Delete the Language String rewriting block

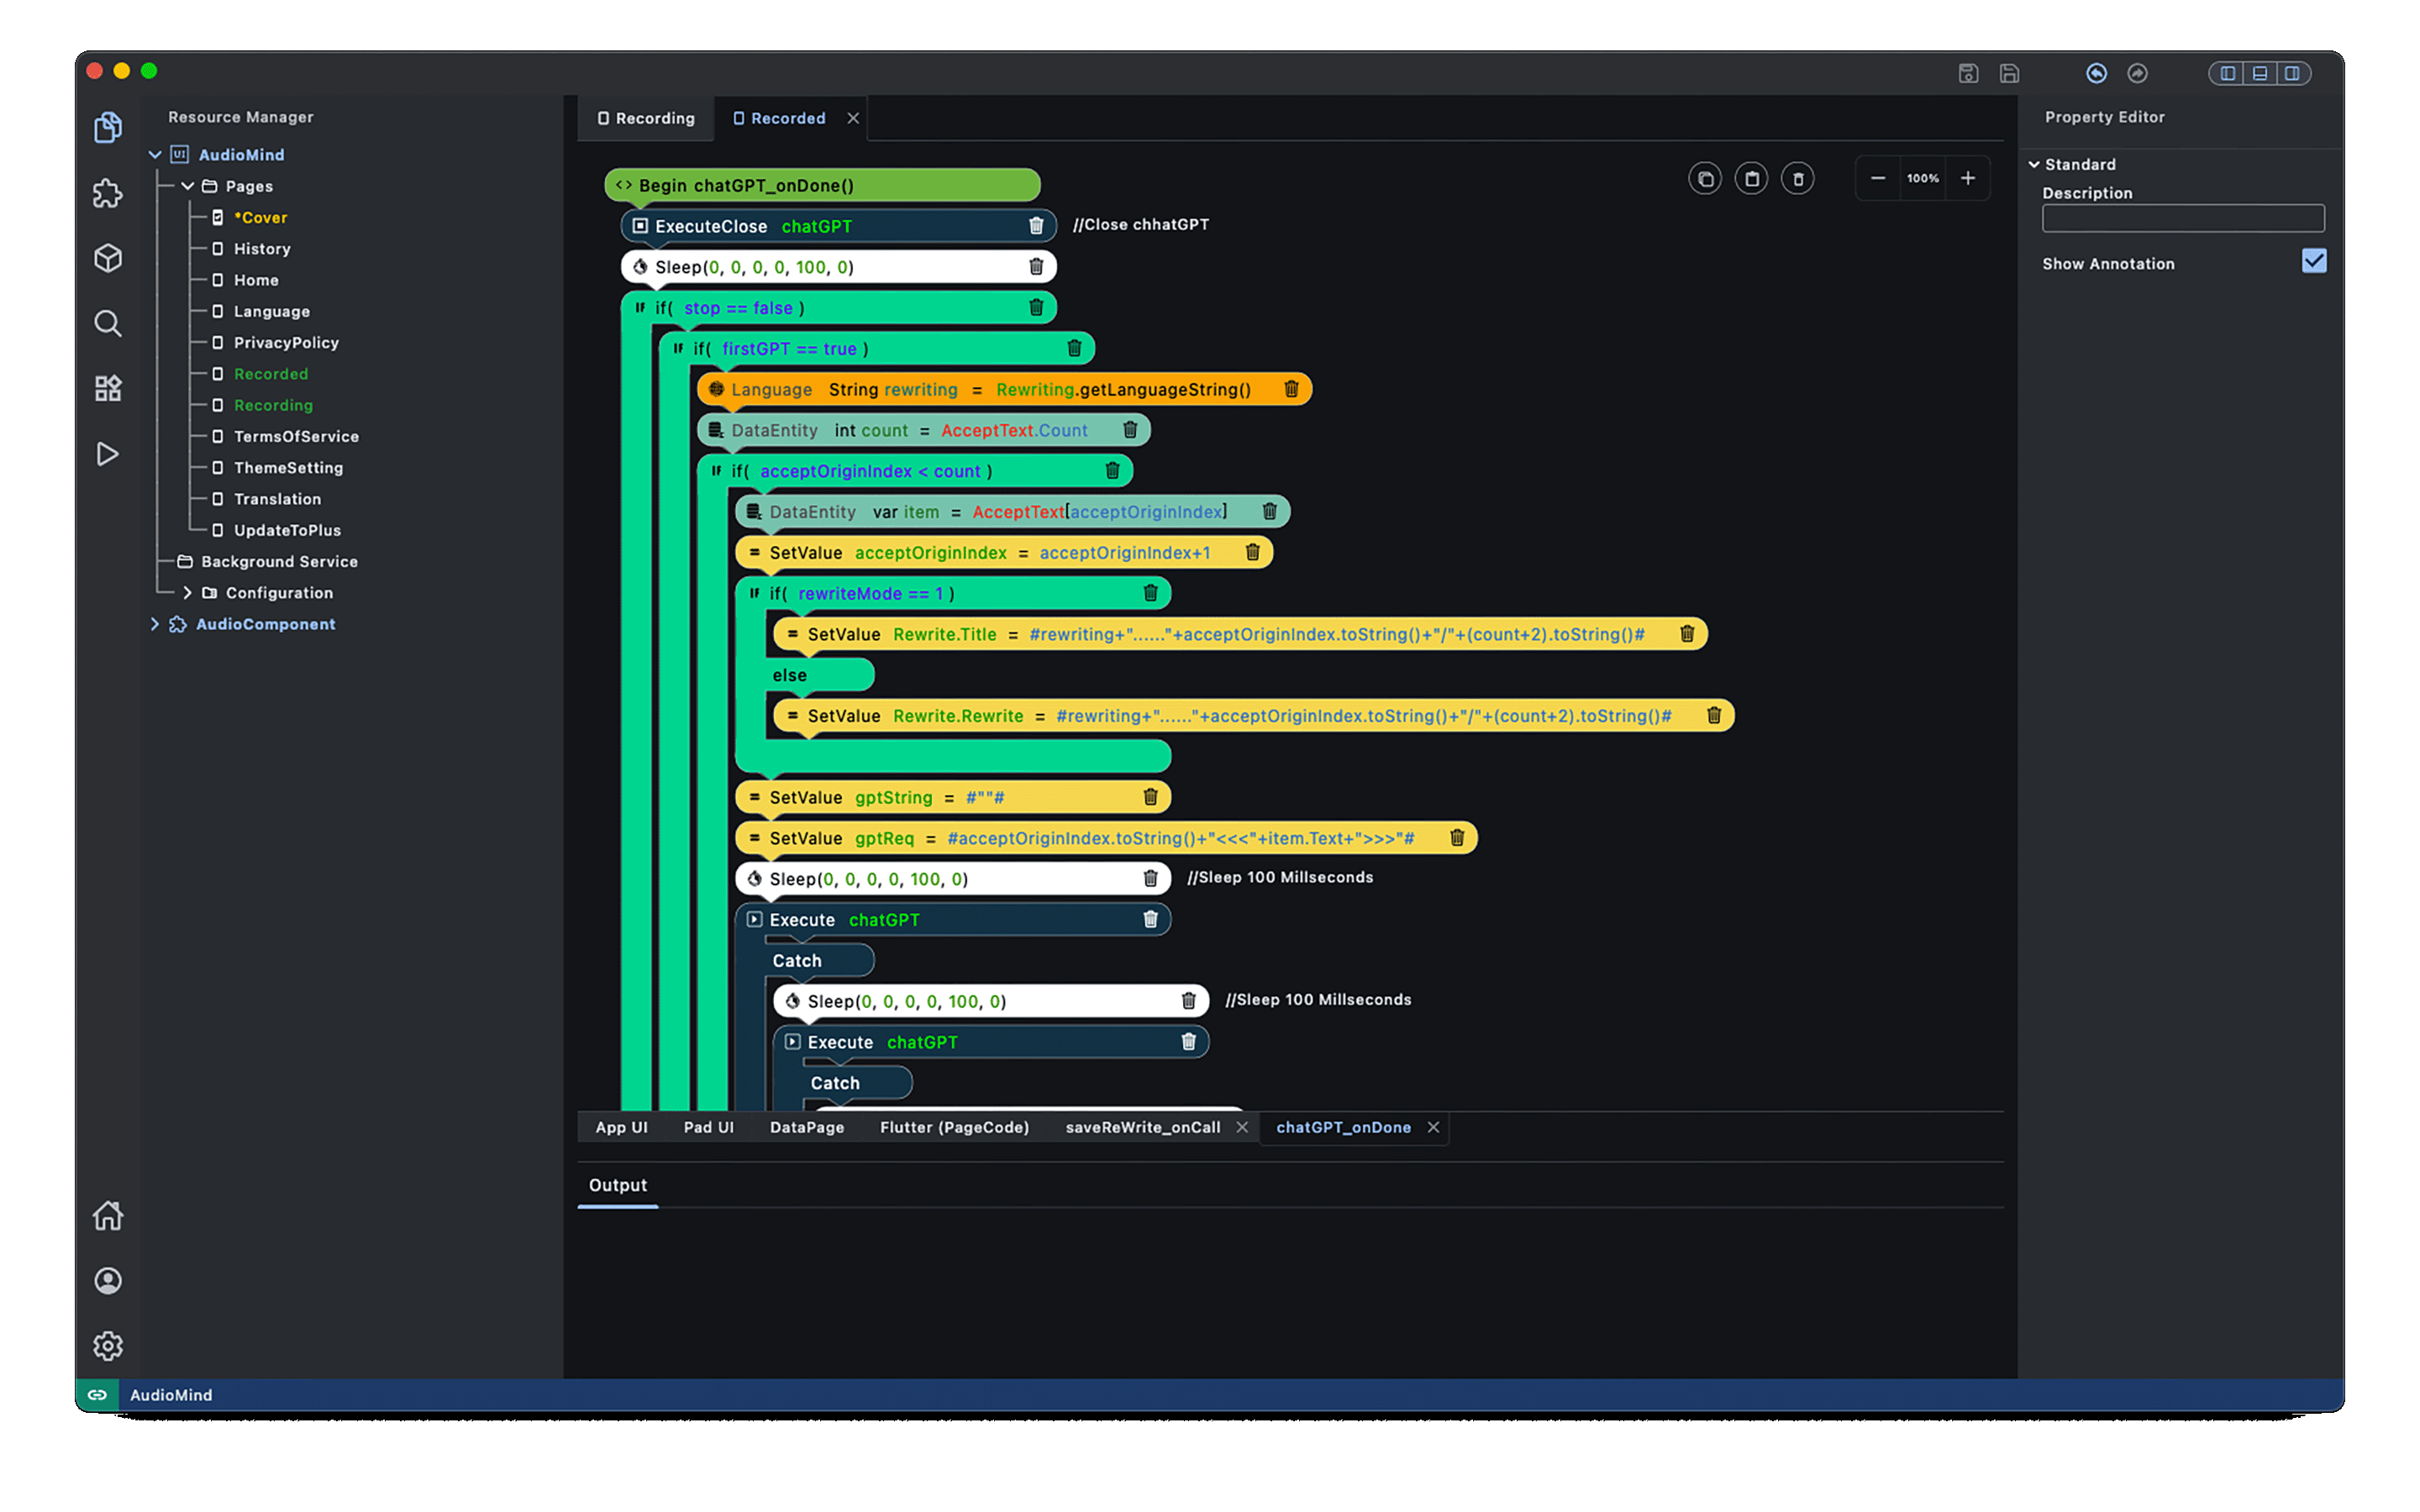[x=1291, y=389]
